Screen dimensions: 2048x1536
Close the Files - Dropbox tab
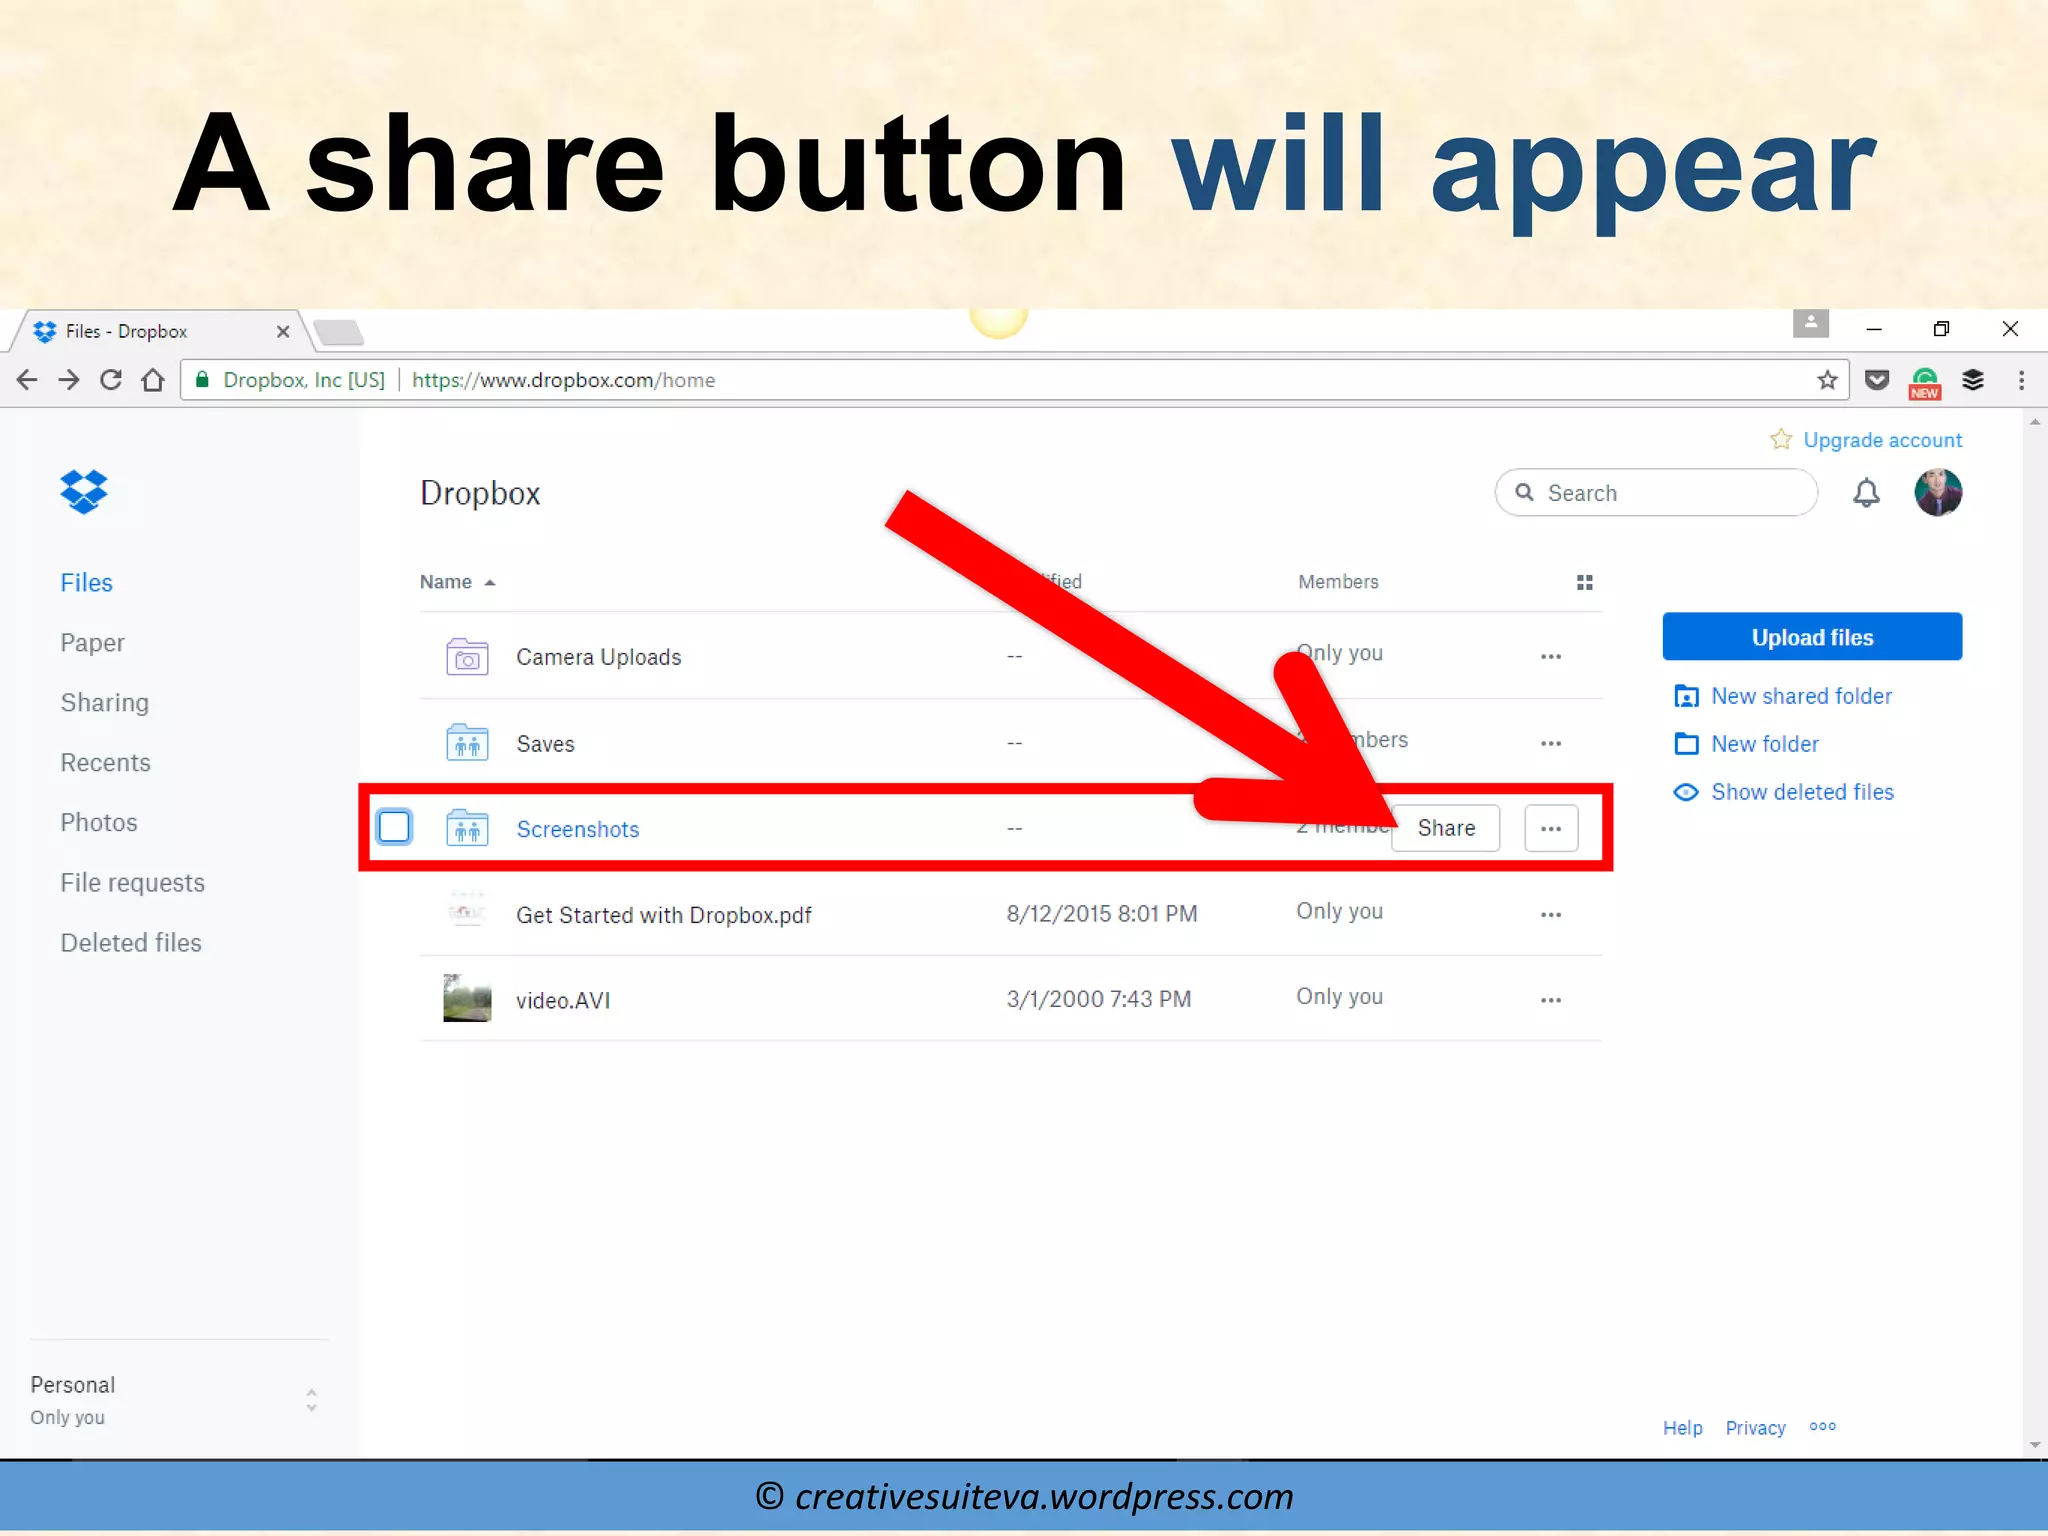[x=283, y=331]
